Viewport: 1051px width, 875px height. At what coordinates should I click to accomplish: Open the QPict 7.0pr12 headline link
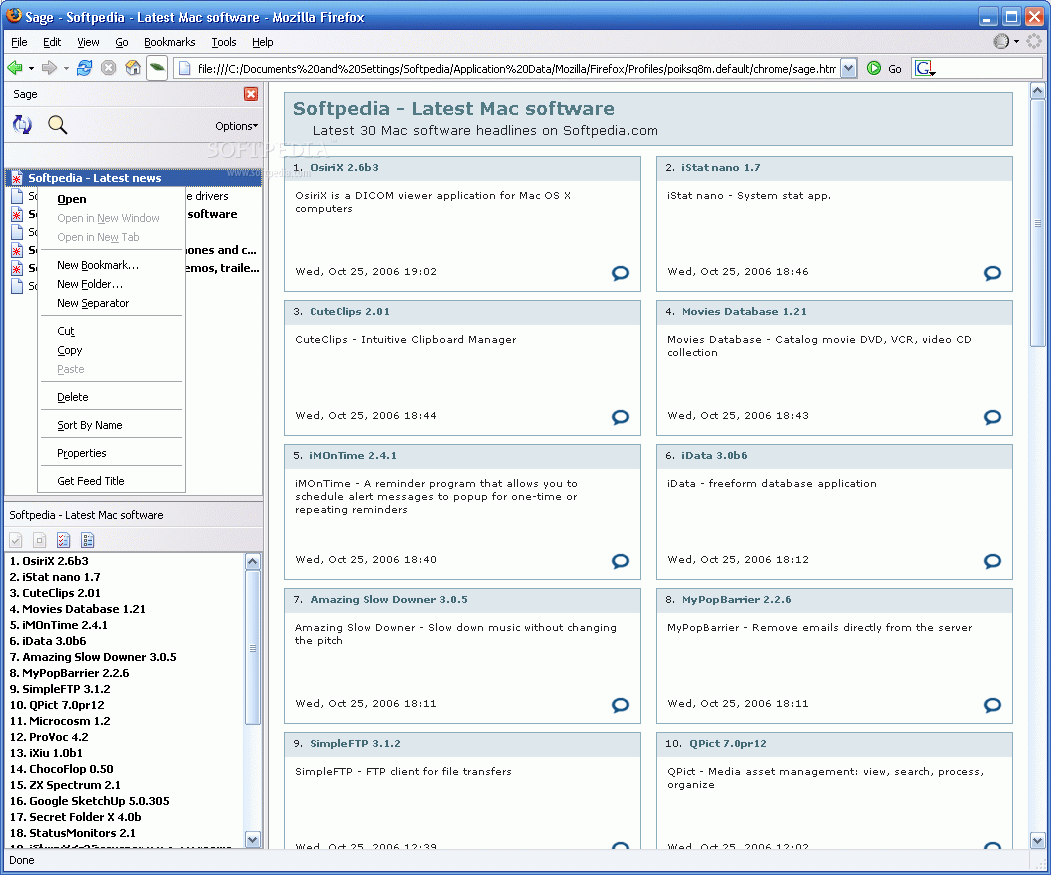tap(728, 744)
